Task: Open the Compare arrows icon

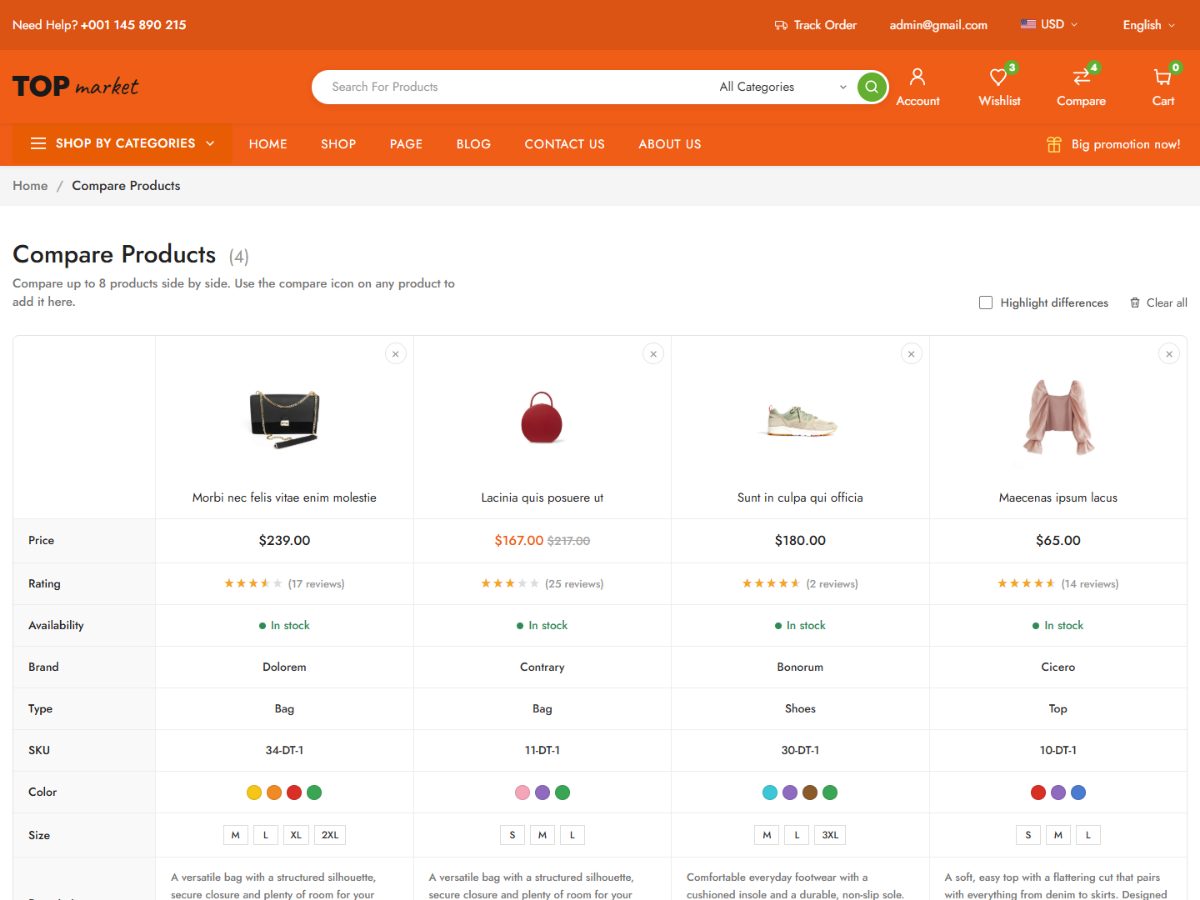Action: pos(1081,77)
